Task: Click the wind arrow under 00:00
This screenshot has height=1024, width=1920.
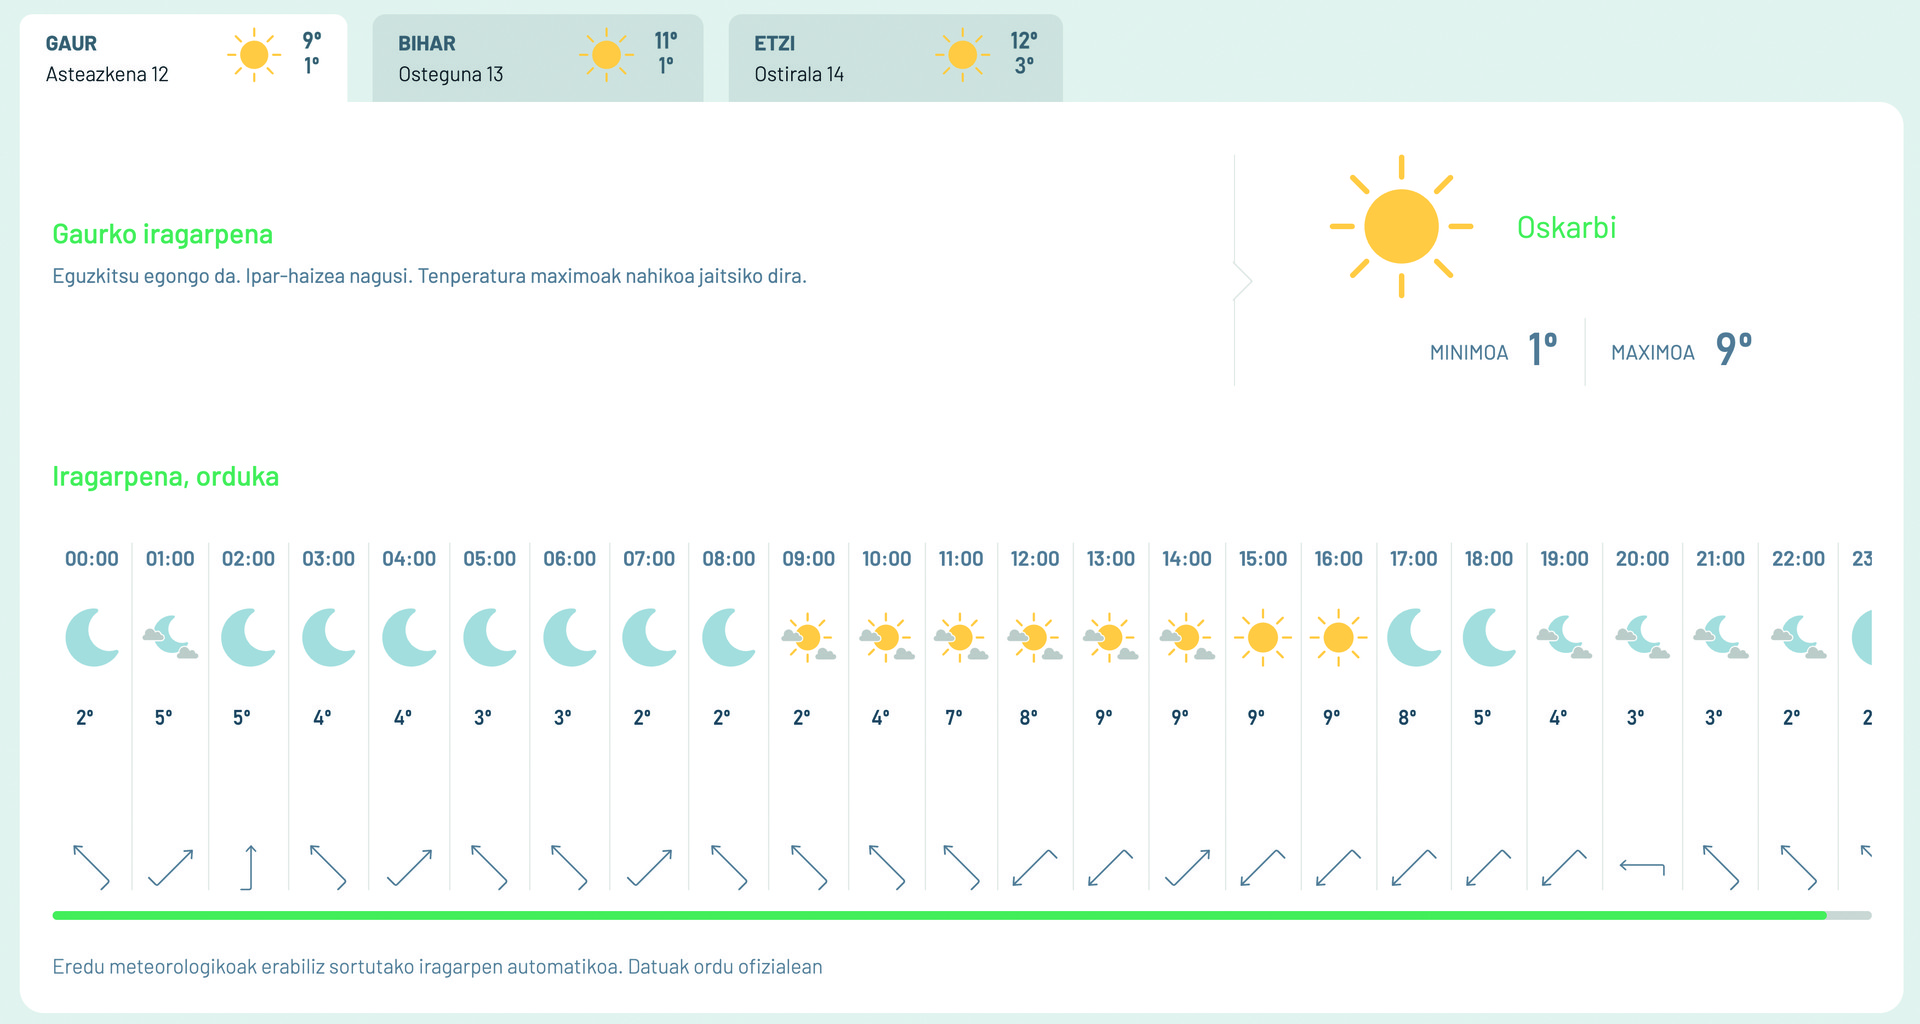Action: (x=92, y=867)
